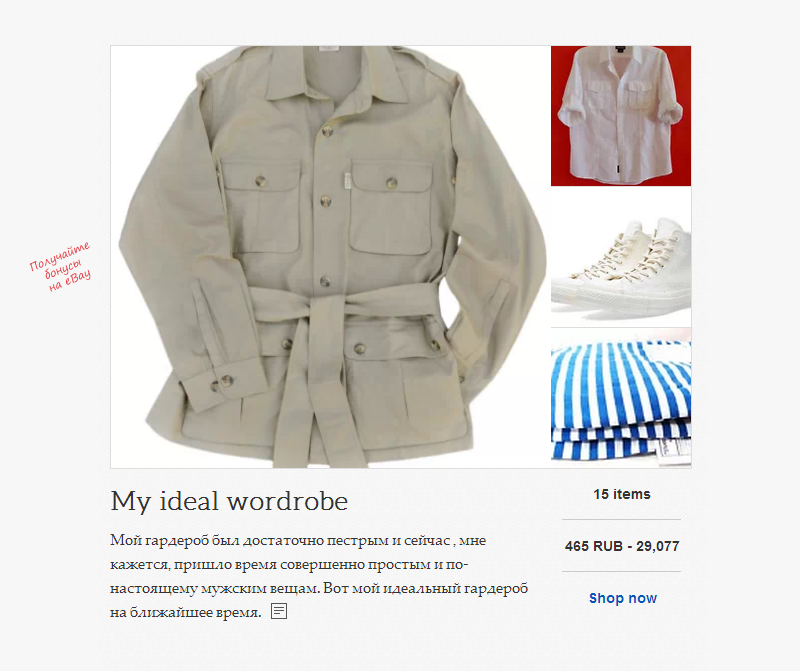The width and height of the screenshot is (800, 671).
Task: Open the blue striped fabric thumbnail
Action: pyautogui.click(x=621, y=398)
